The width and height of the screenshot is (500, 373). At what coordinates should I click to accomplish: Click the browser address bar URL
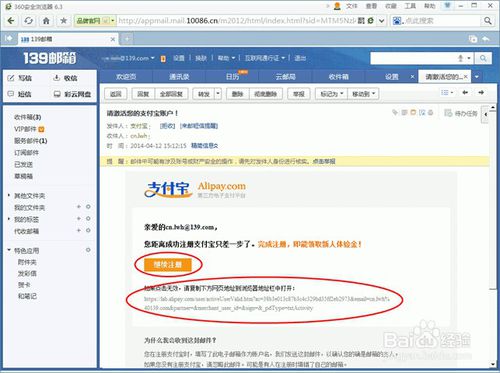(237, 21)
